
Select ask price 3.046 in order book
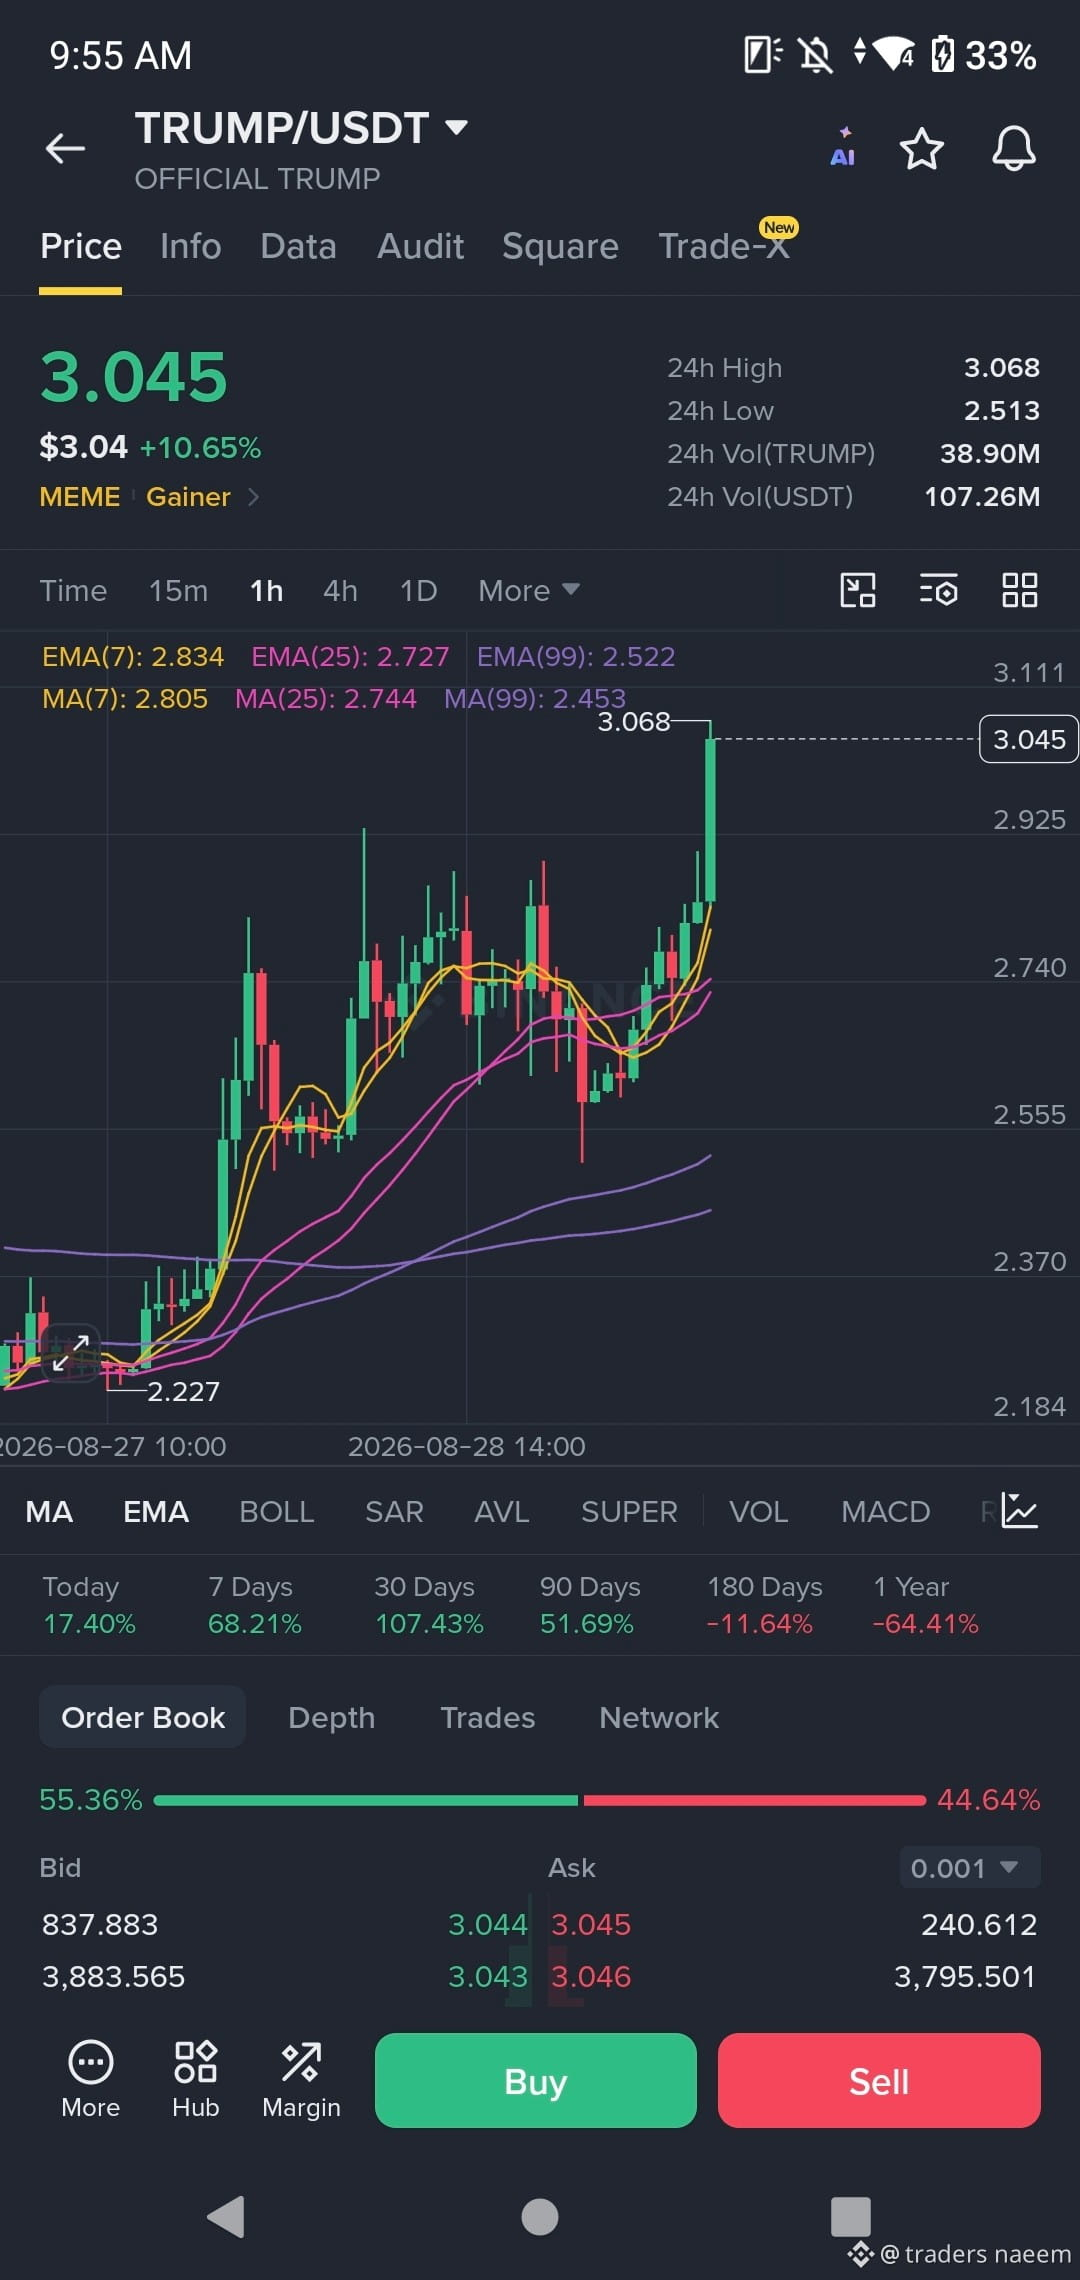pos(591,1976)
